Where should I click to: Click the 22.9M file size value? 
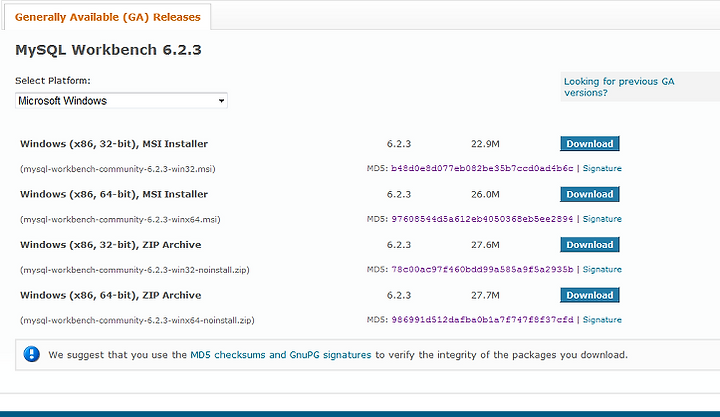tap(485, 144)
